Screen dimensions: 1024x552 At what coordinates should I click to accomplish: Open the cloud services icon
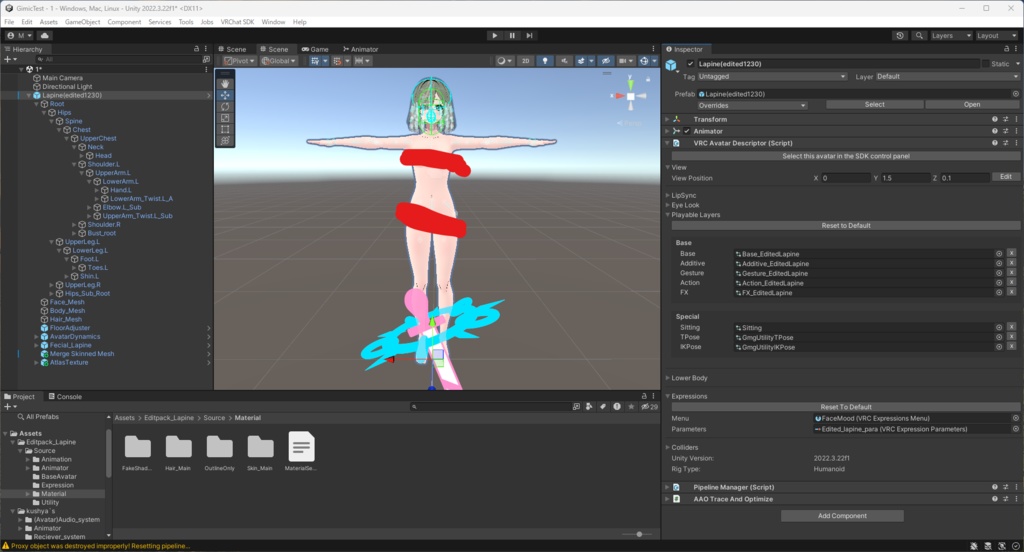tap(44, 35)
